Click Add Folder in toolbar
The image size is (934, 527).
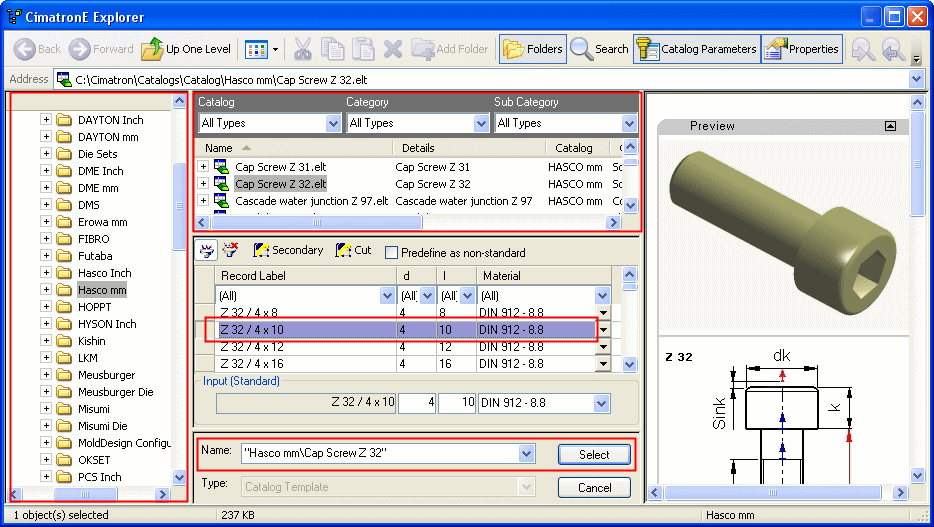[450, 49]
